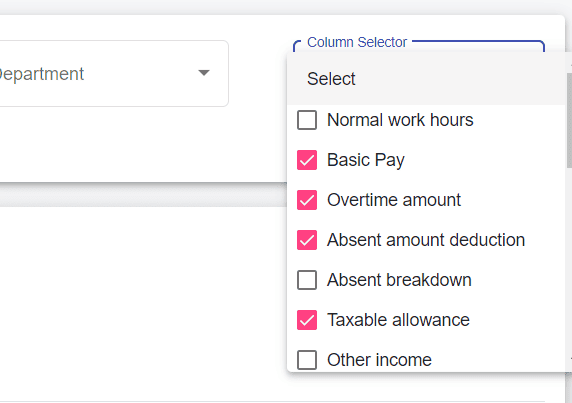
Task: Click the Other income label text
Action: click(x=379, y=360)
